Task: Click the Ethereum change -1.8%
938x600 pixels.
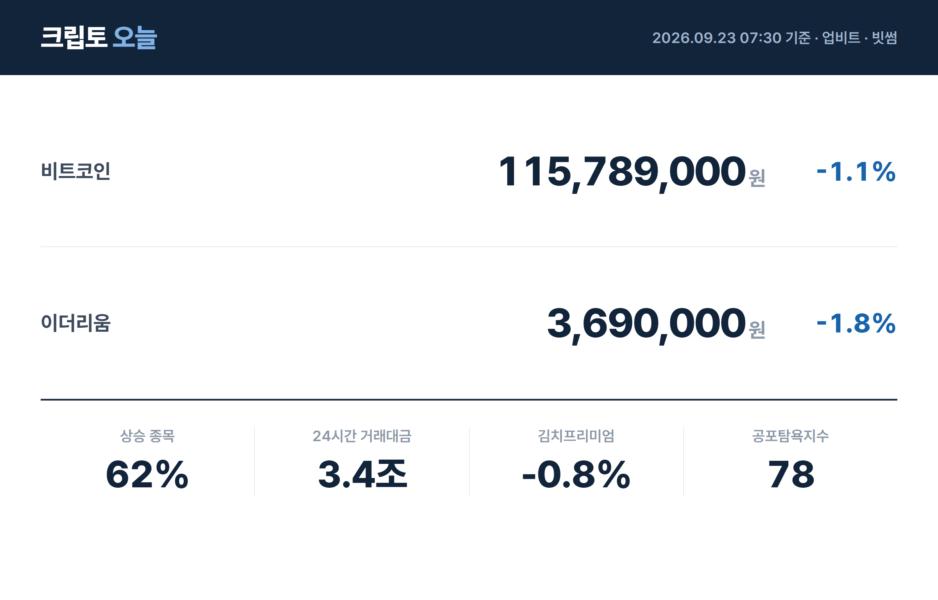Action: tap(856, 324)
